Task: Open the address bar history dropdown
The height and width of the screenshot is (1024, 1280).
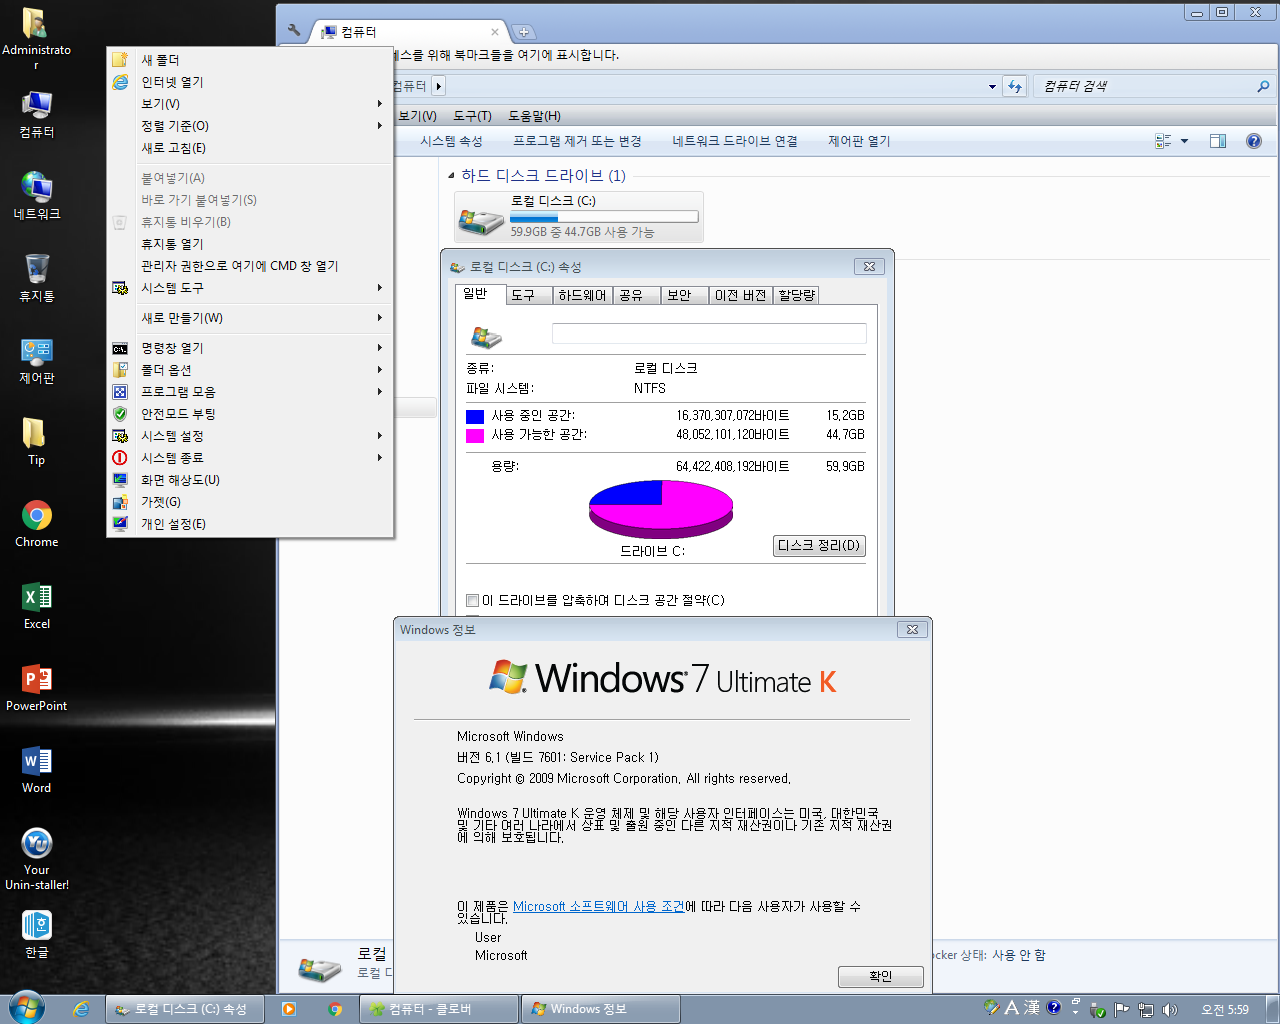Action: click(991, 86)
